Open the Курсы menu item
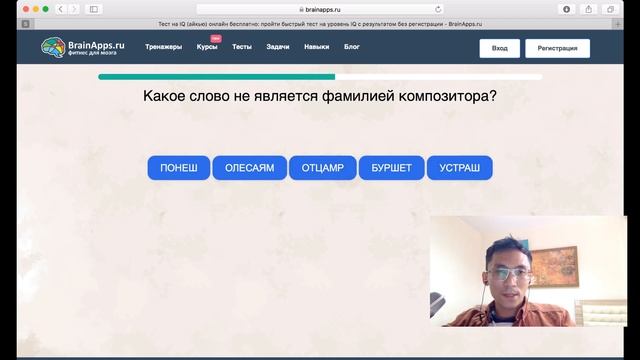The height and width of the screenshot is (360, 640). (x=207, y=47)
